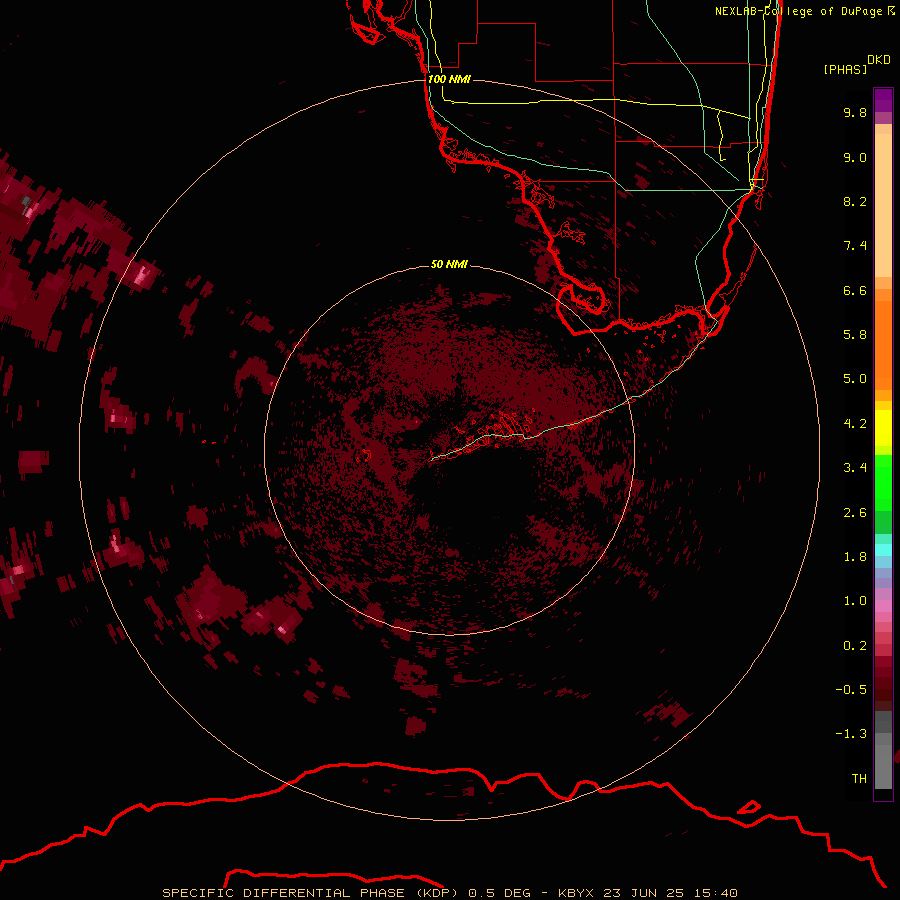Click the bright green color bar segment
Screen dimensions: 900x900
click(x=883, y=483)
